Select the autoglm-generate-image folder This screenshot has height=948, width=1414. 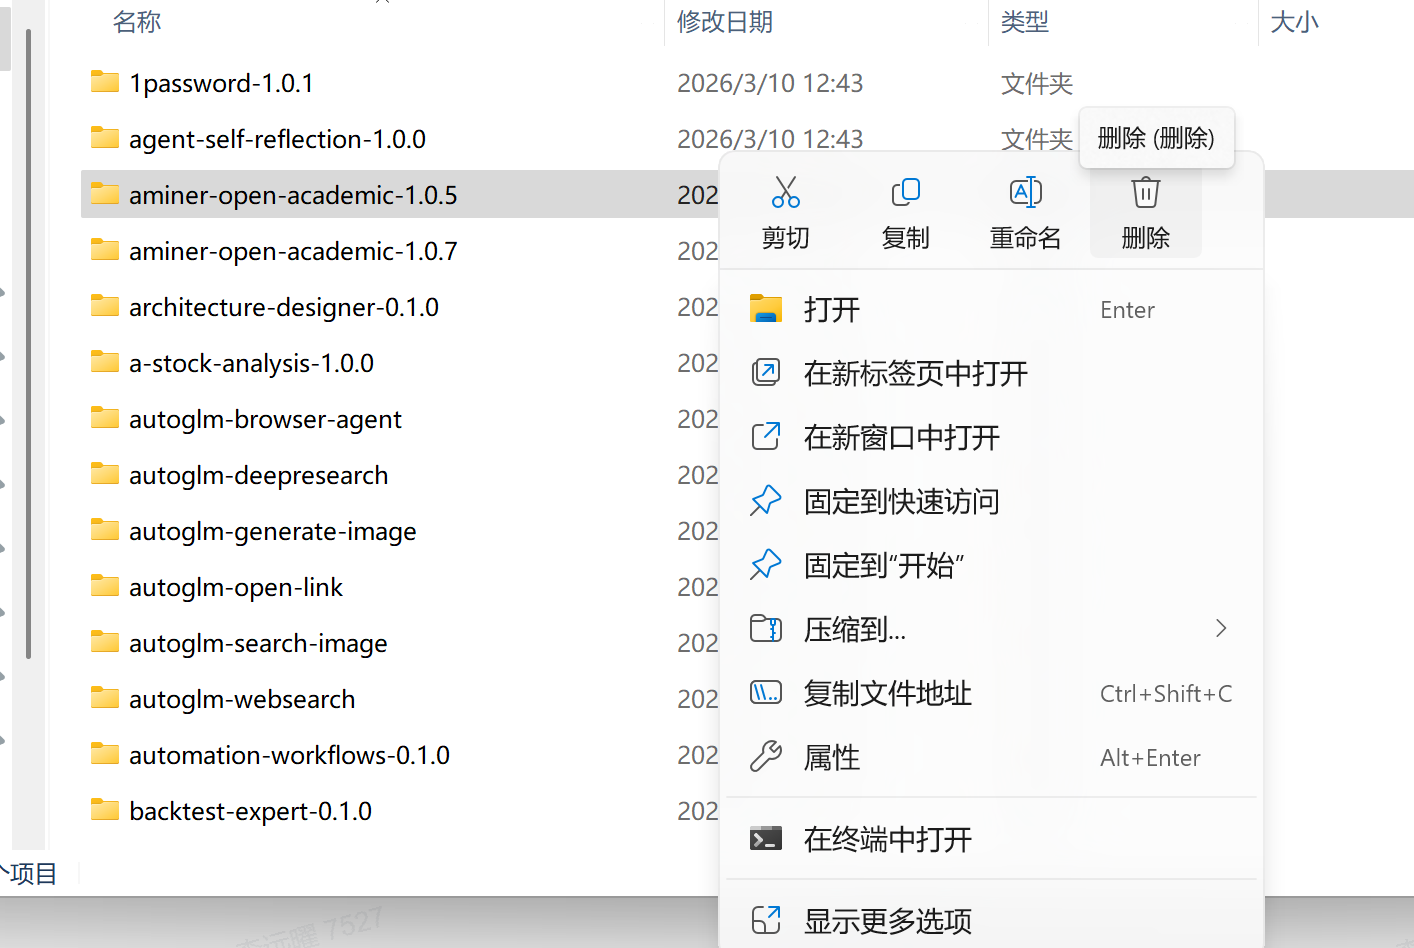272,531
